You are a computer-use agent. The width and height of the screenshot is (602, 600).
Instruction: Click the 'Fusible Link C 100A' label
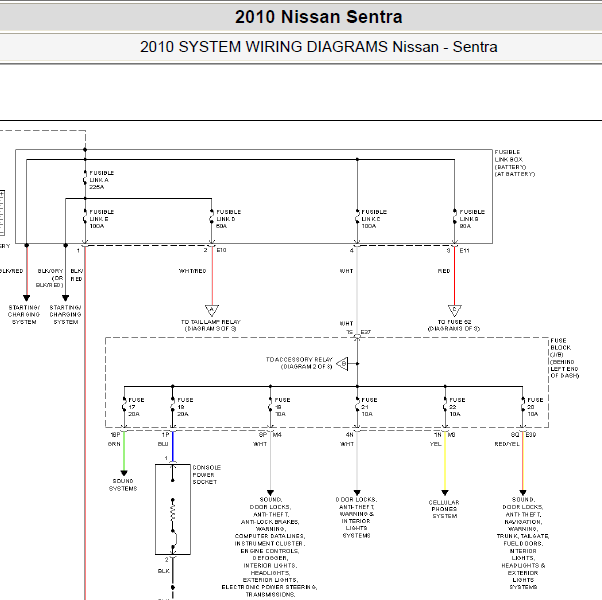pyautogui.click(x=374, y=219)
